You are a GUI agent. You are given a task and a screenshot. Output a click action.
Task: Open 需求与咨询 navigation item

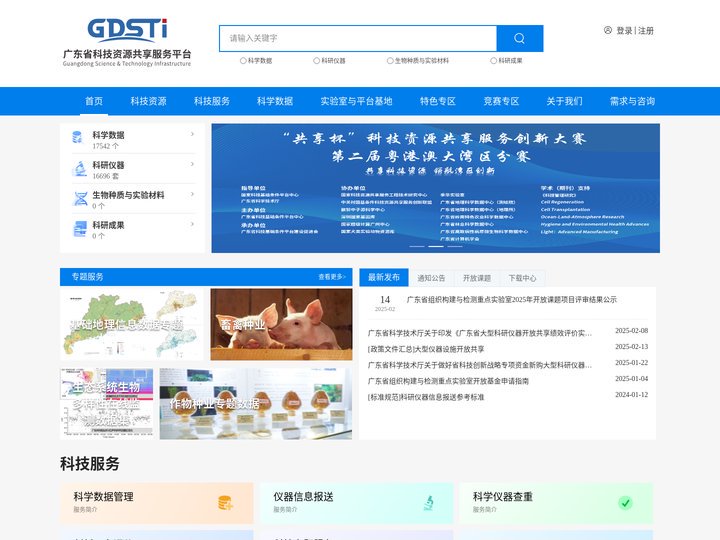pos(632,101)
